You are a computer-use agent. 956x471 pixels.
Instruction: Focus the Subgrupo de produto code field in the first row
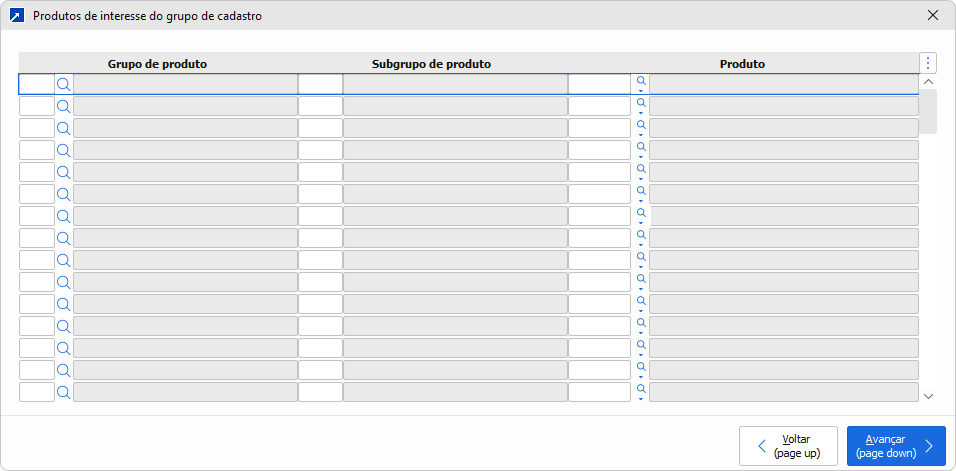(320, 84)
